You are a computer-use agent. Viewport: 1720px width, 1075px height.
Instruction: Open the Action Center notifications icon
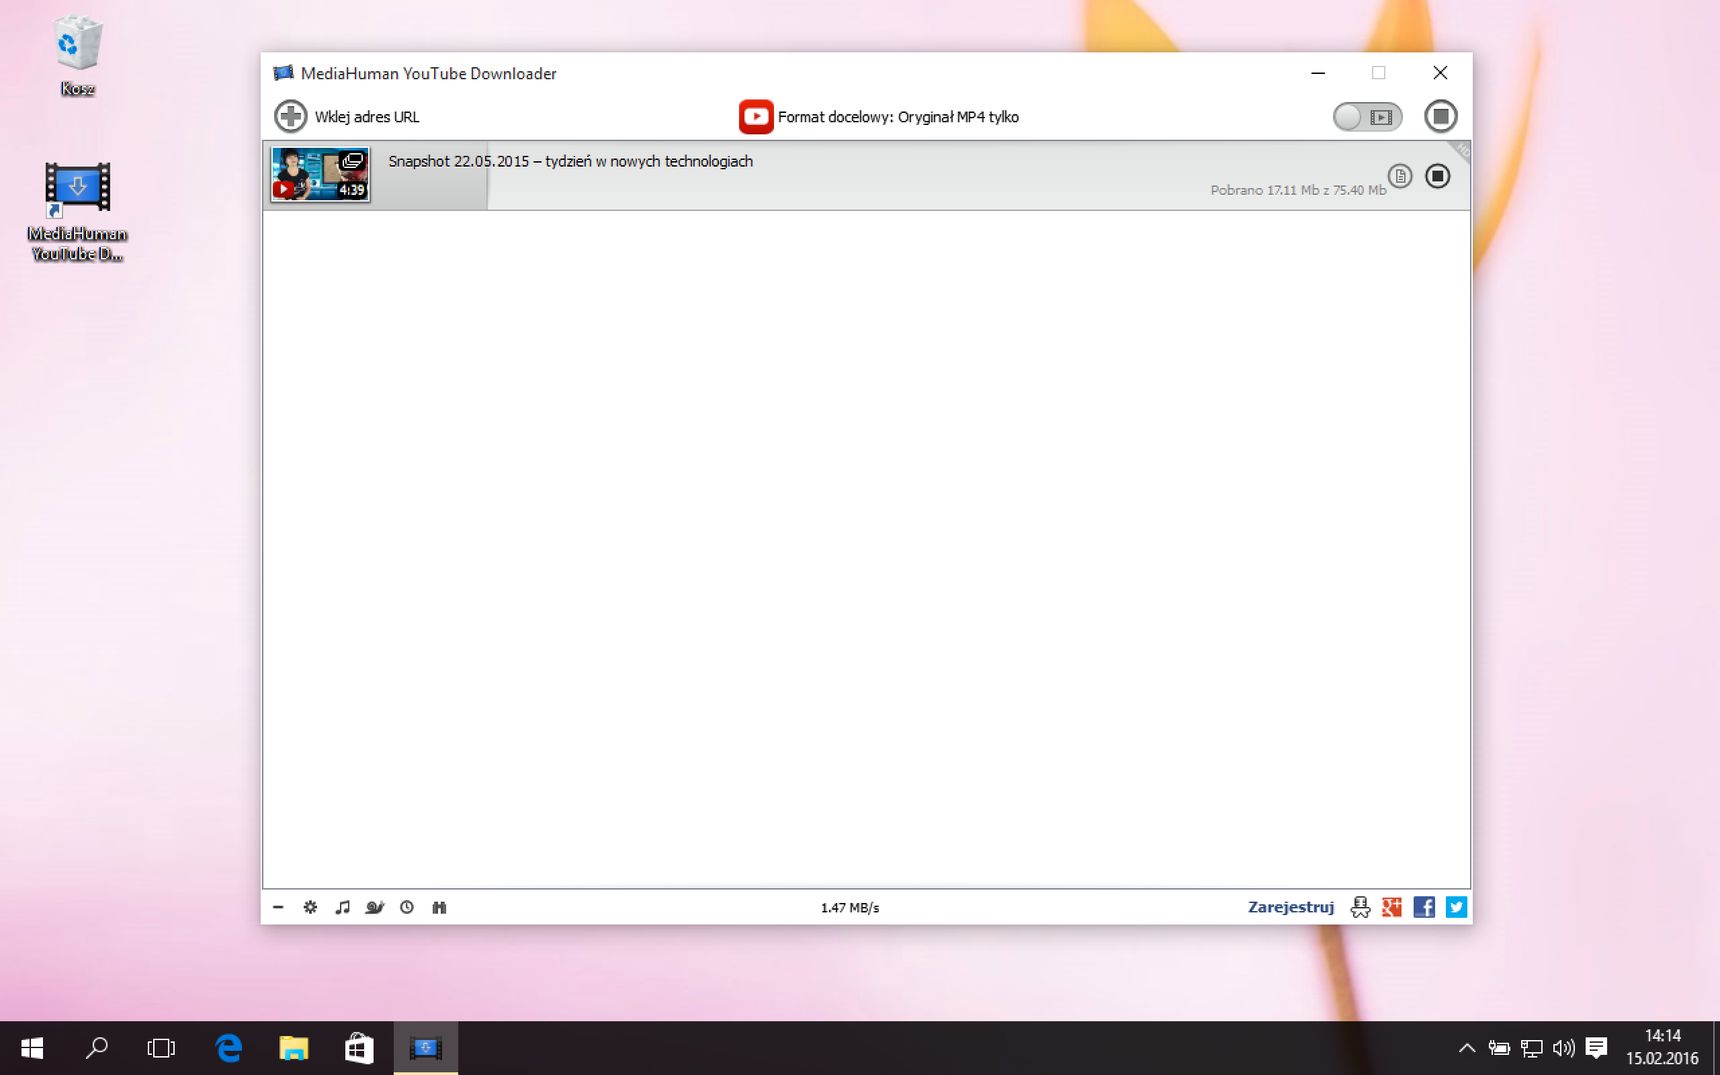[x=1596, y=1048]
